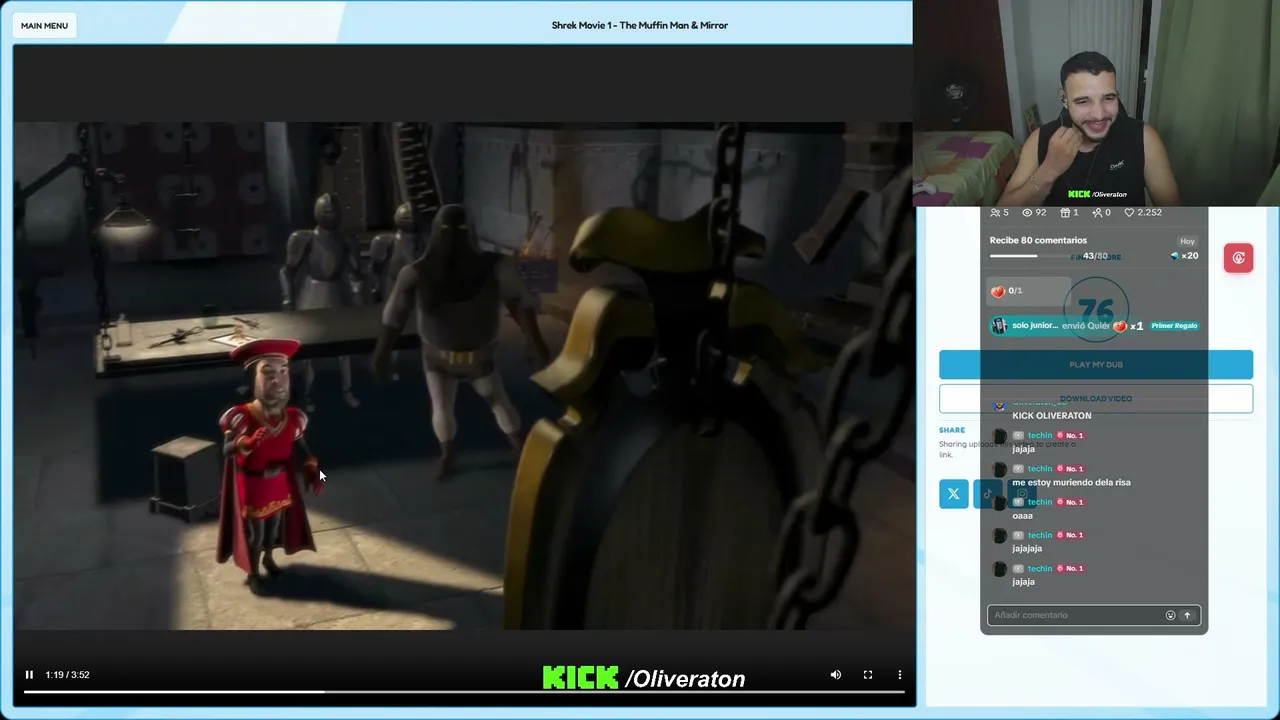Screen dimensions: 1280x720
Task: Click the 'KICK OLIVERATON' chat message
Action: coord(1051,416)
